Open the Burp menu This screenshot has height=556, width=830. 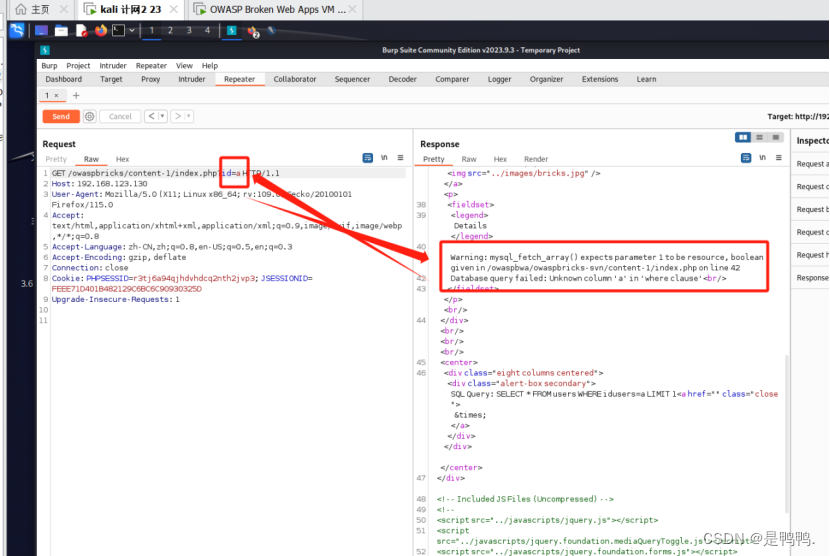pyautogui.click(x=49, y=66)
